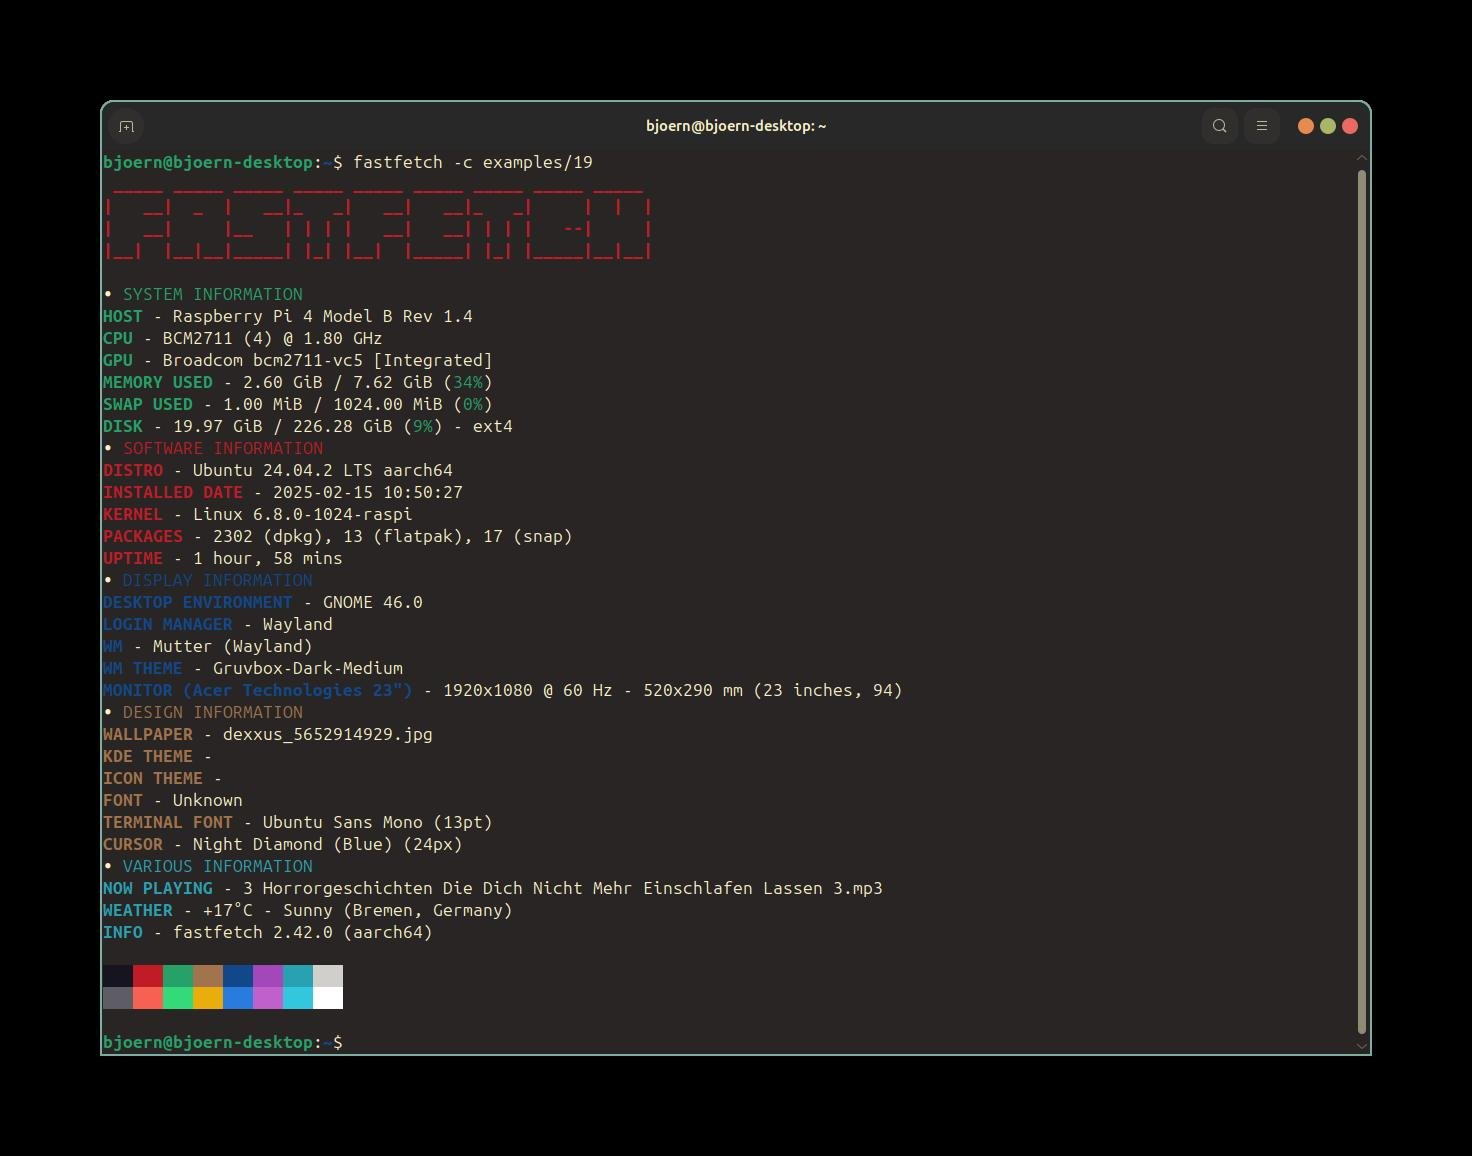The image size is (1472, 1156).
Task: Minimize the terminal with the orange button
Action: (x=1306, y=126)
